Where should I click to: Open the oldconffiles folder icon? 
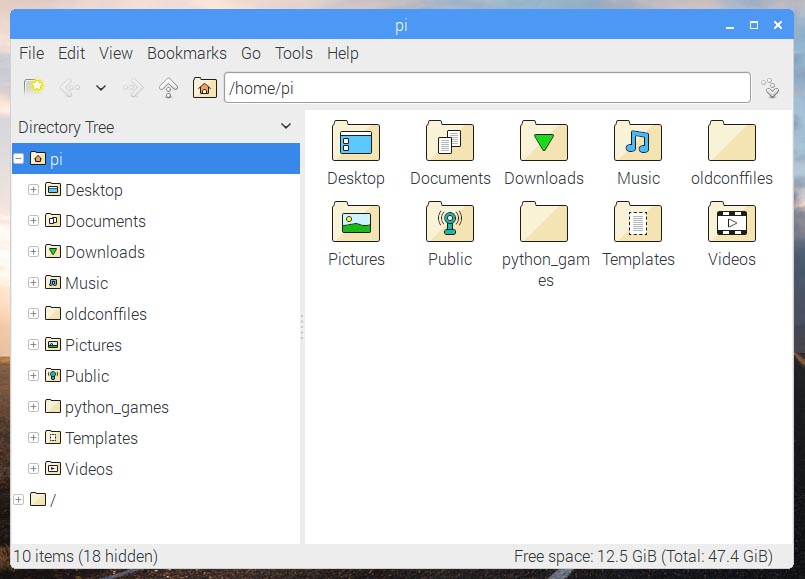point(731,143)
